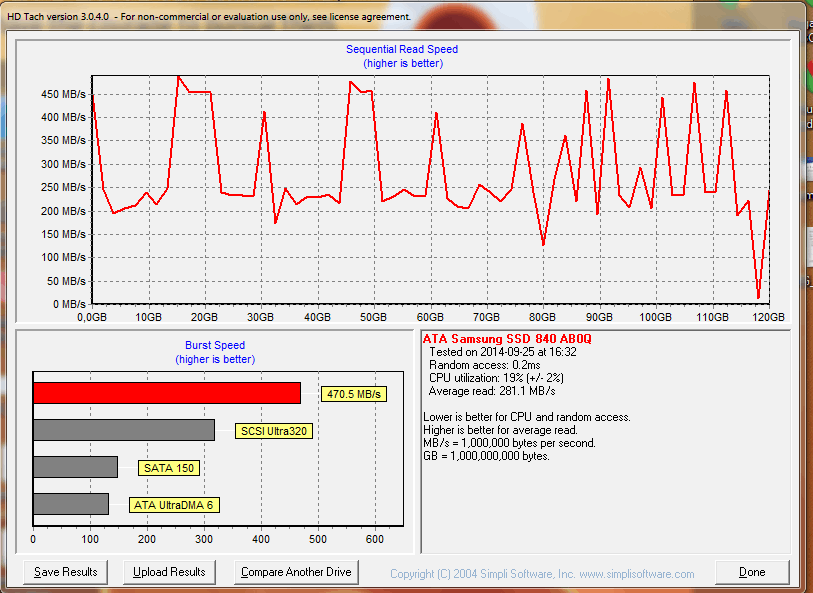Open the www.simplisoftware.com link

pos(635,574)
